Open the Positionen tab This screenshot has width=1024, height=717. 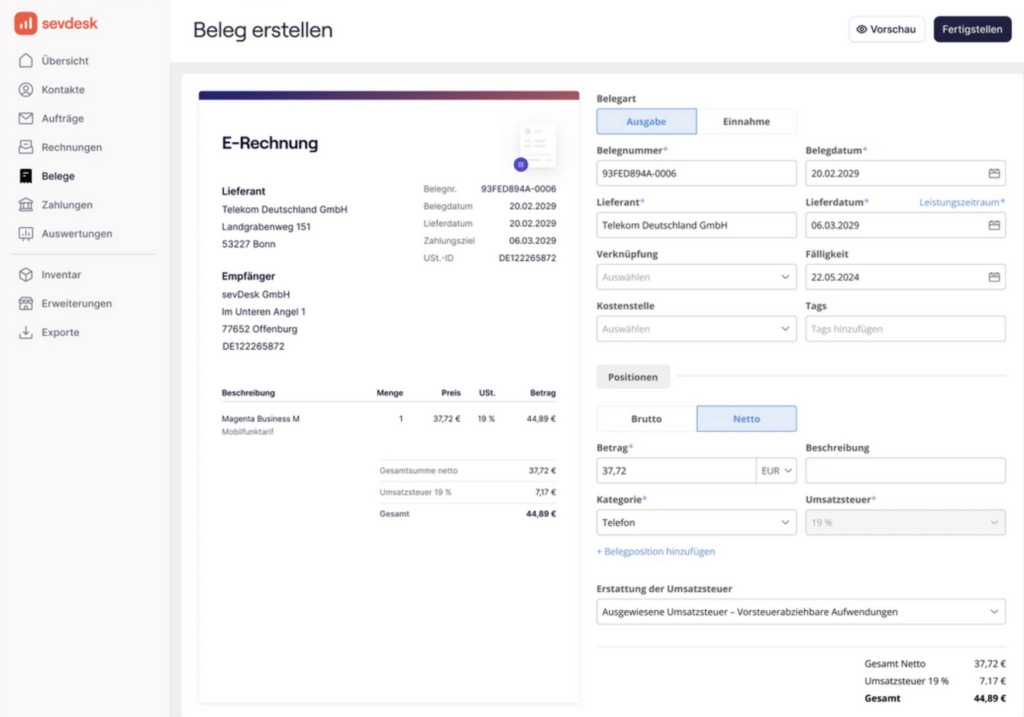[633, 377]
